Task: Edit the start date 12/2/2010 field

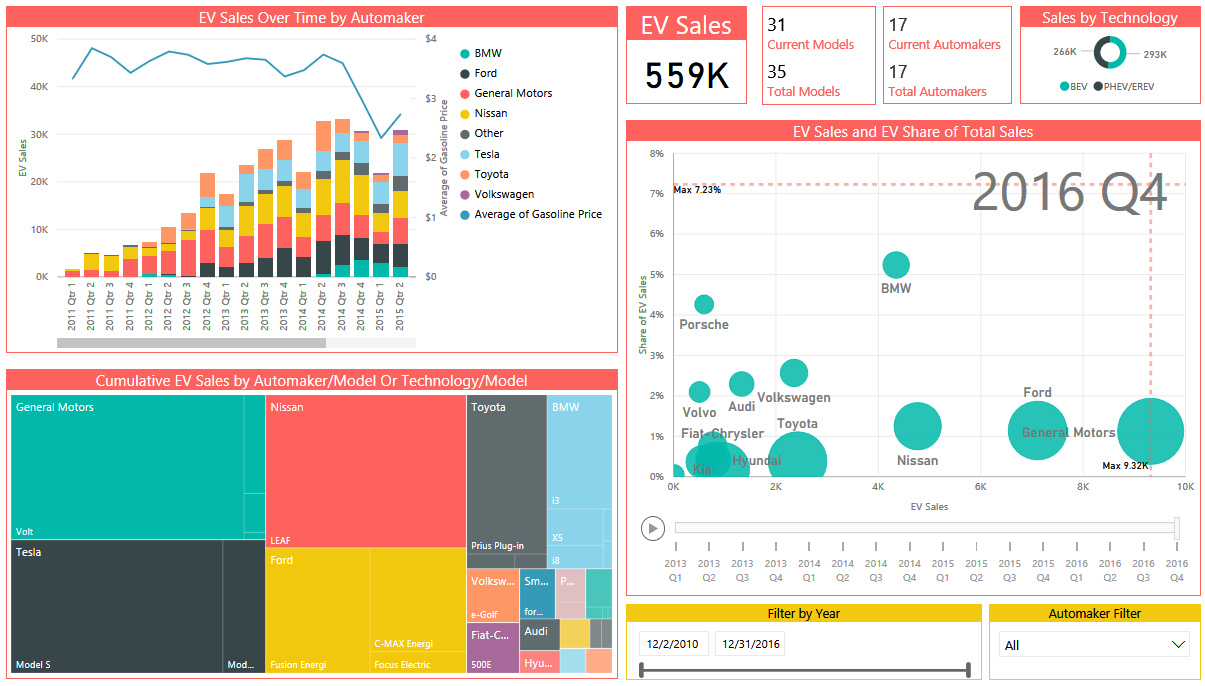Action: point(674,644)
